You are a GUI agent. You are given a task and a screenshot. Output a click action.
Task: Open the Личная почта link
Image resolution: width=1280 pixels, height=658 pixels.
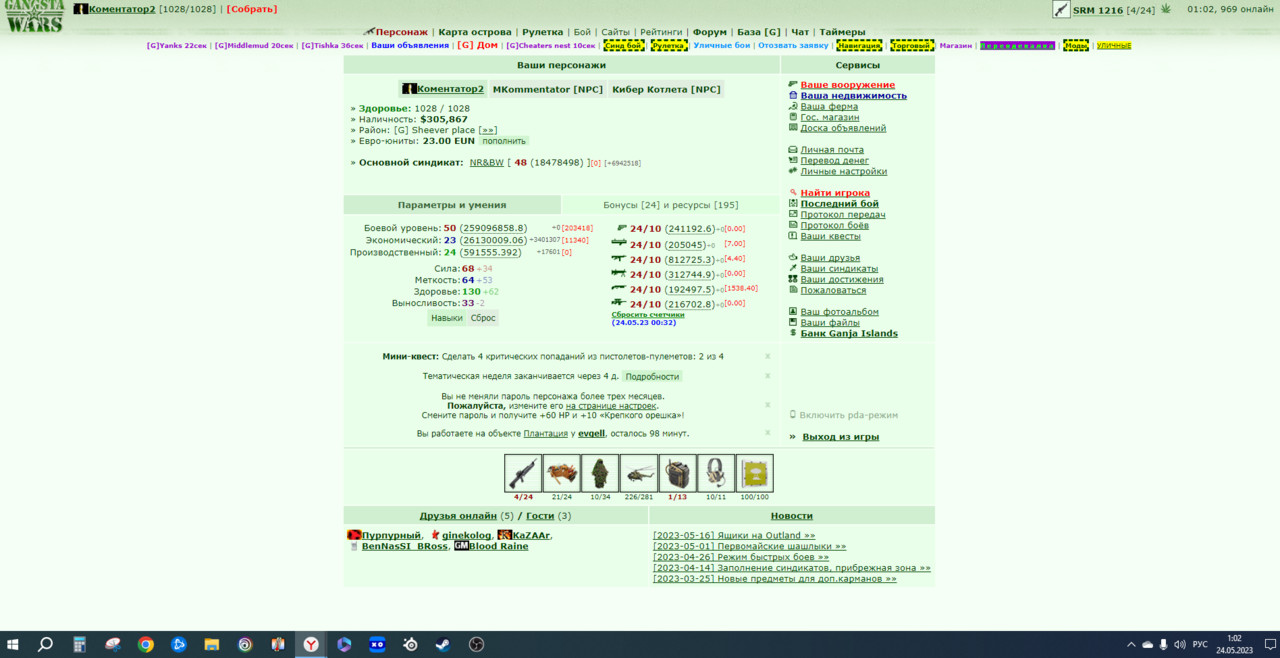[832, 150]
